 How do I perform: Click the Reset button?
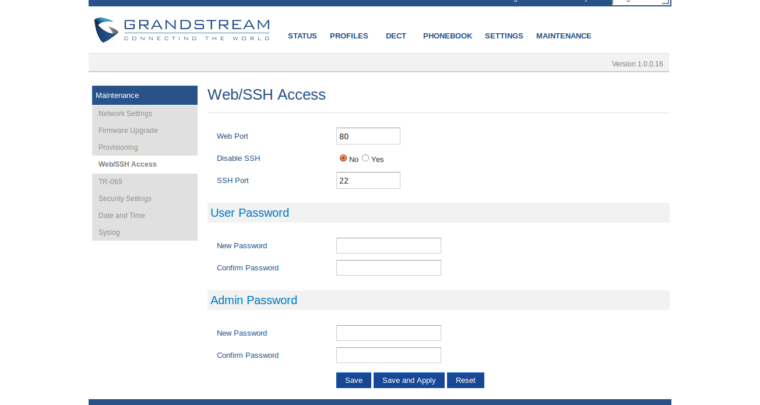pos(465,380)
